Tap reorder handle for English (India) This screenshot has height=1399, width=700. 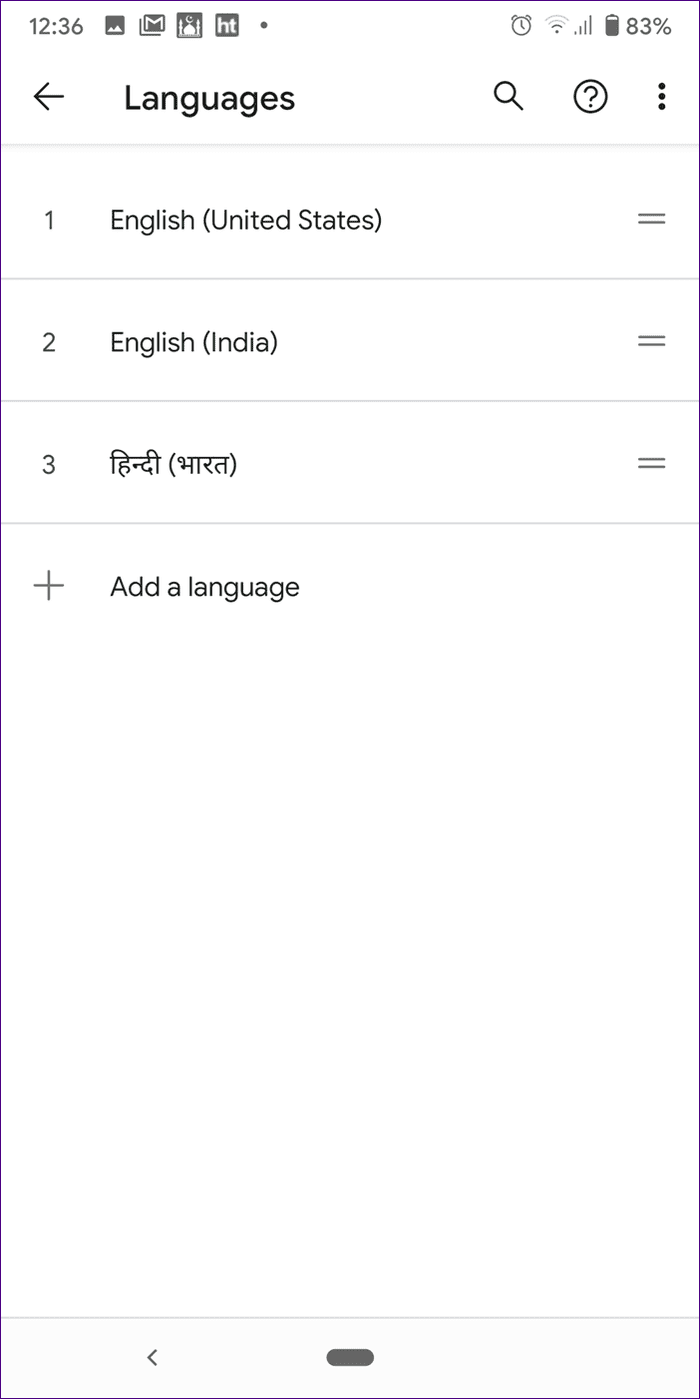pos(652,341)
